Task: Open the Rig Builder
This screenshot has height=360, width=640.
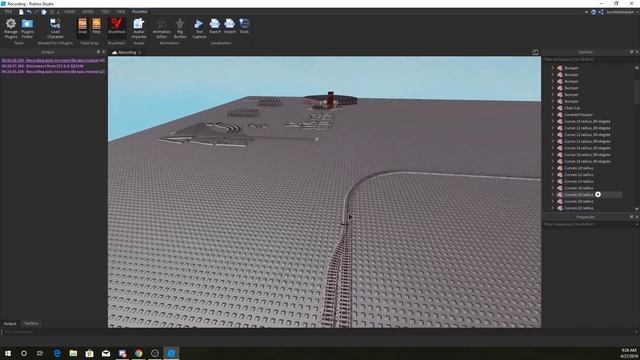Action: 180,28
